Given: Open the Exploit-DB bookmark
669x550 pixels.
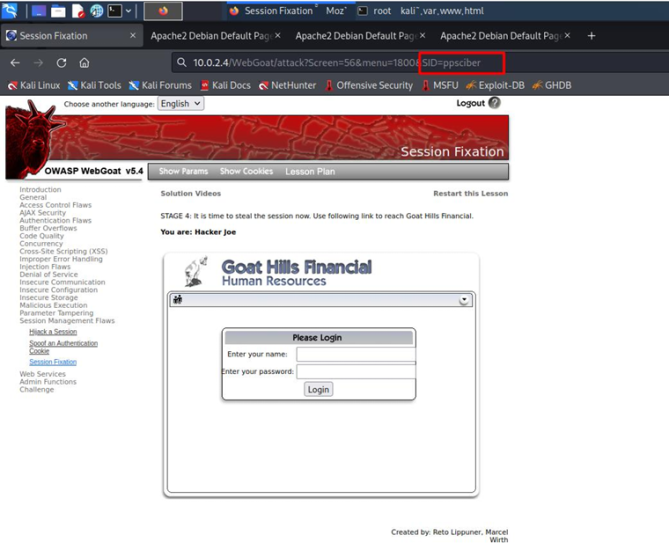Looking at the screenshot, I should click(500, 85).
